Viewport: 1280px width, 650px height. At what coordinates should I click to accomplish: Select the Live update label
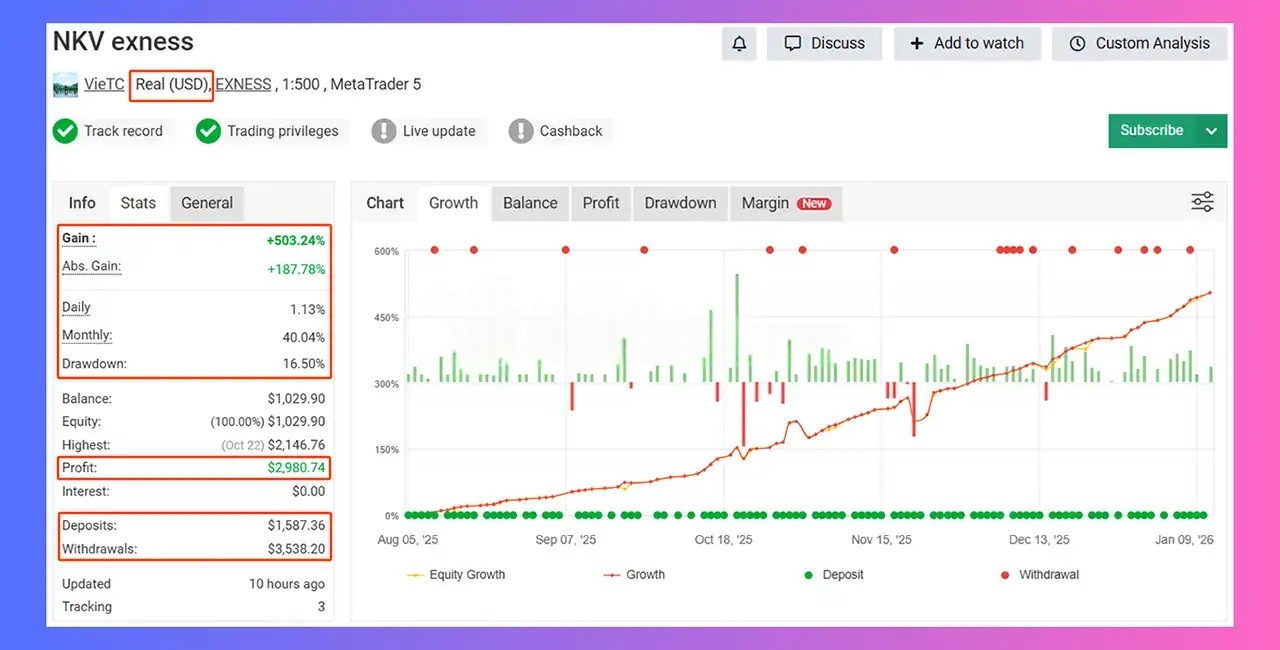(439, 131)
